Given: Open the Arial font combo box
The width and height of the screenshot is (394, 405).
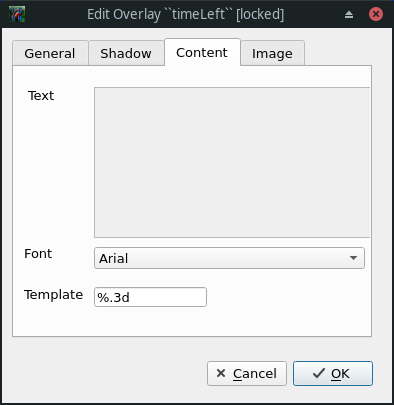Looking at the screenshot, I should (229, 258).
